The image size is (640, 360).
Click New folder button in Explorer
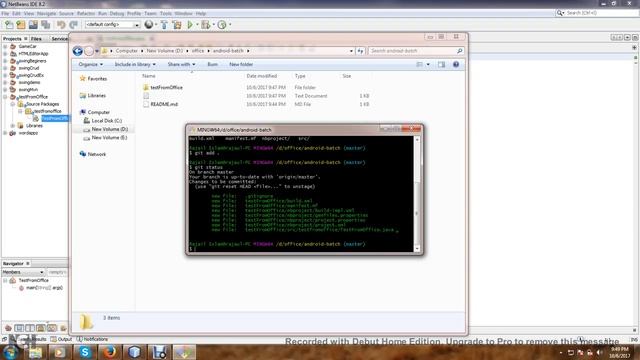(241, 64)
